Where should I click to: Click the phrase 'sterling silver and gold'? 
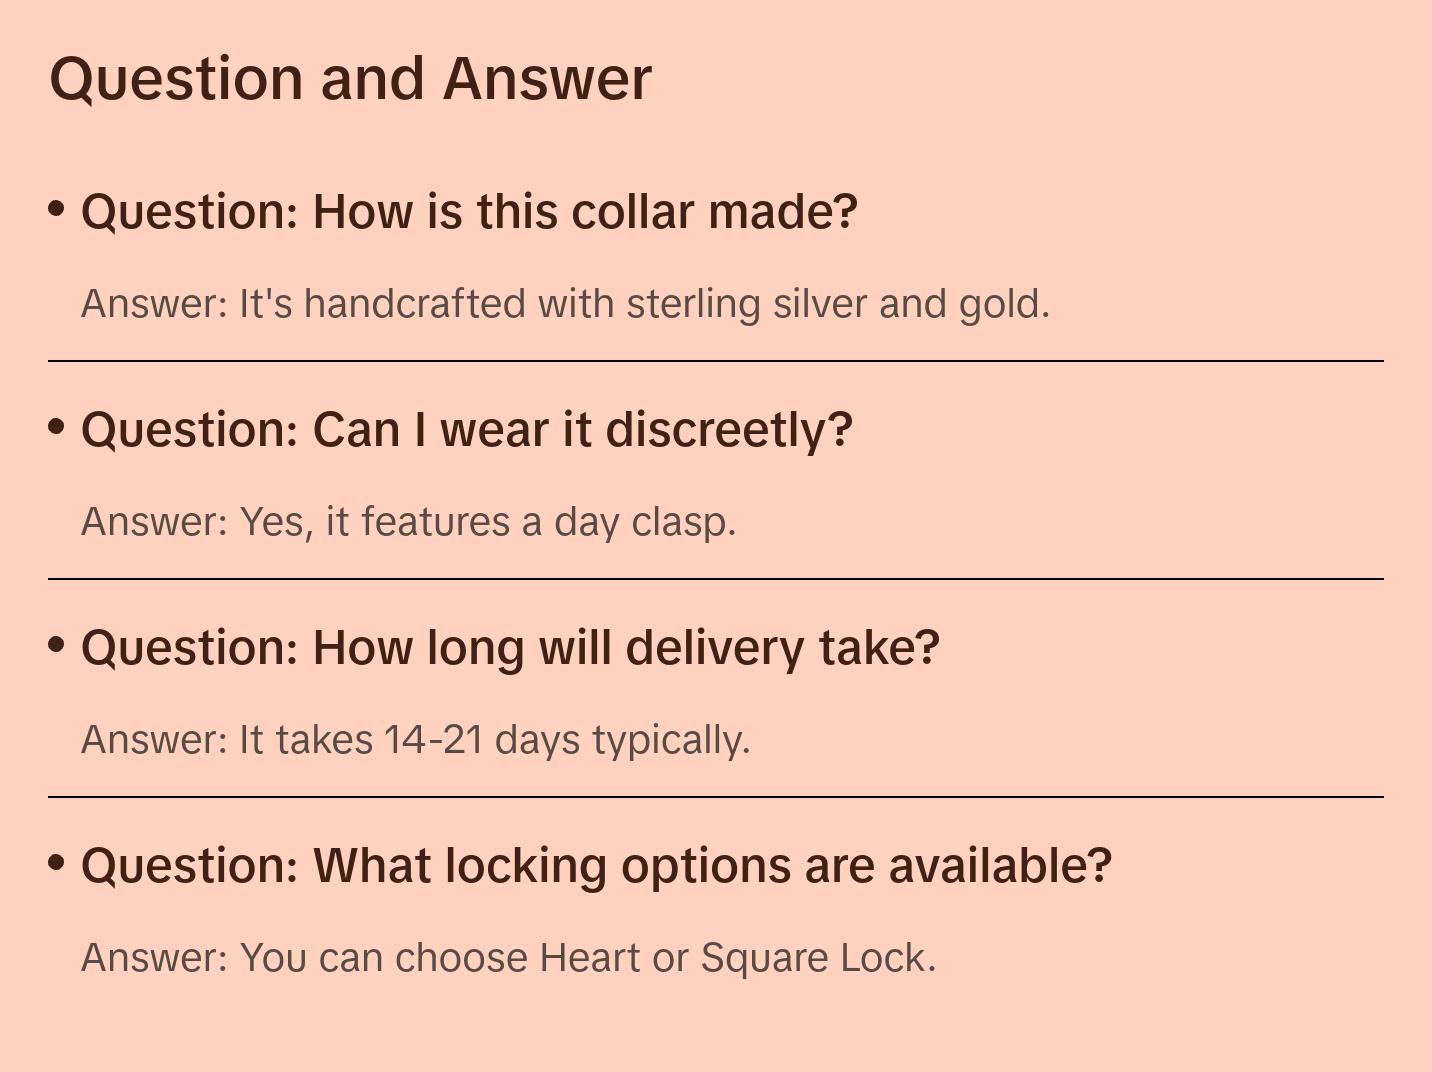[x=836, y=304]
